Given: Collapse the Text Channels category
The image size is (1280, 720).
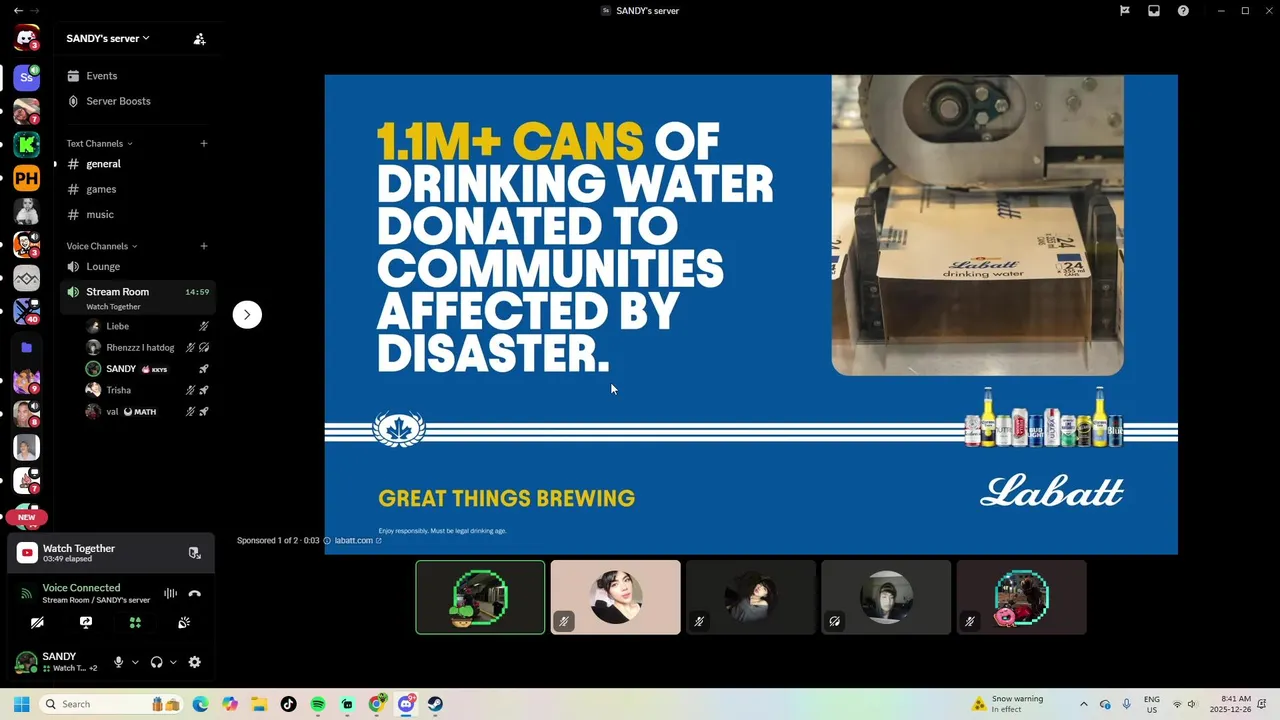Looking at the screenshot, I should coord(99,143).
